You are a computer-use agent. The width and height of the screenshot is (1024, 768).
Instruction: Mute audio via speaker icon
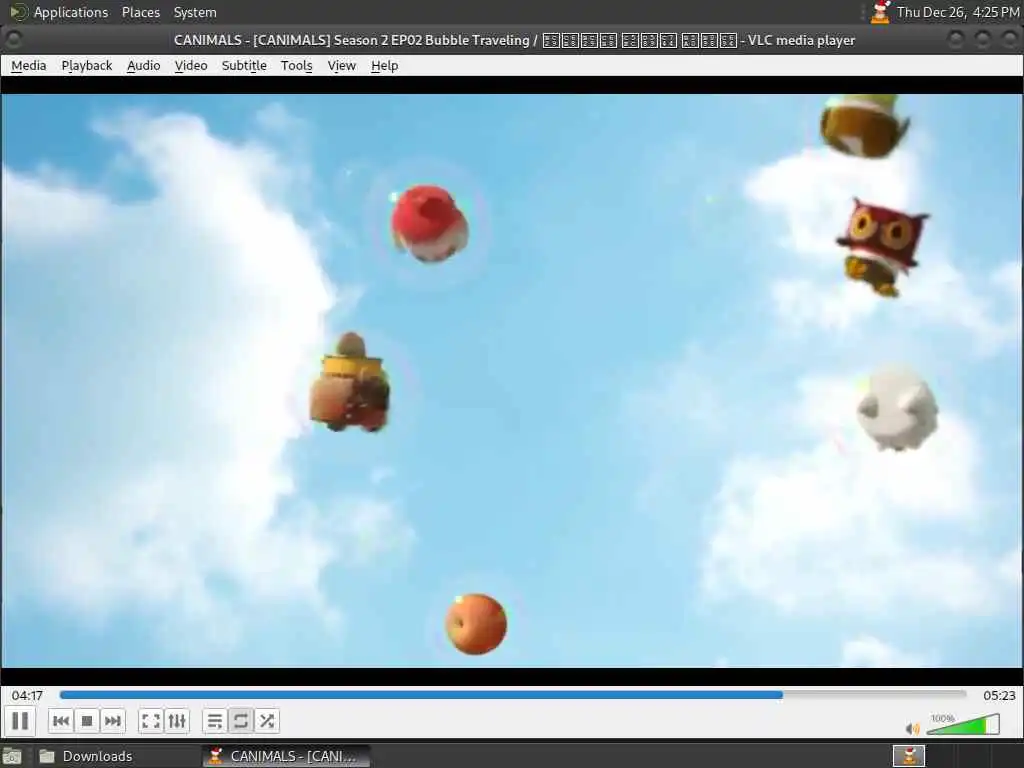click(x=912, y=728)
